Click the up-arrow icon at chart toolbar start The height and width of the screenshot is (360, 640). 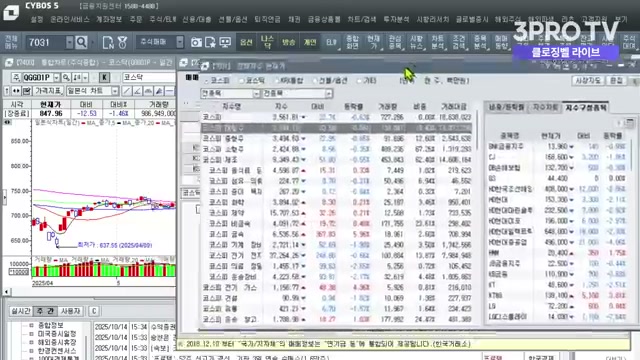point(7,91)
